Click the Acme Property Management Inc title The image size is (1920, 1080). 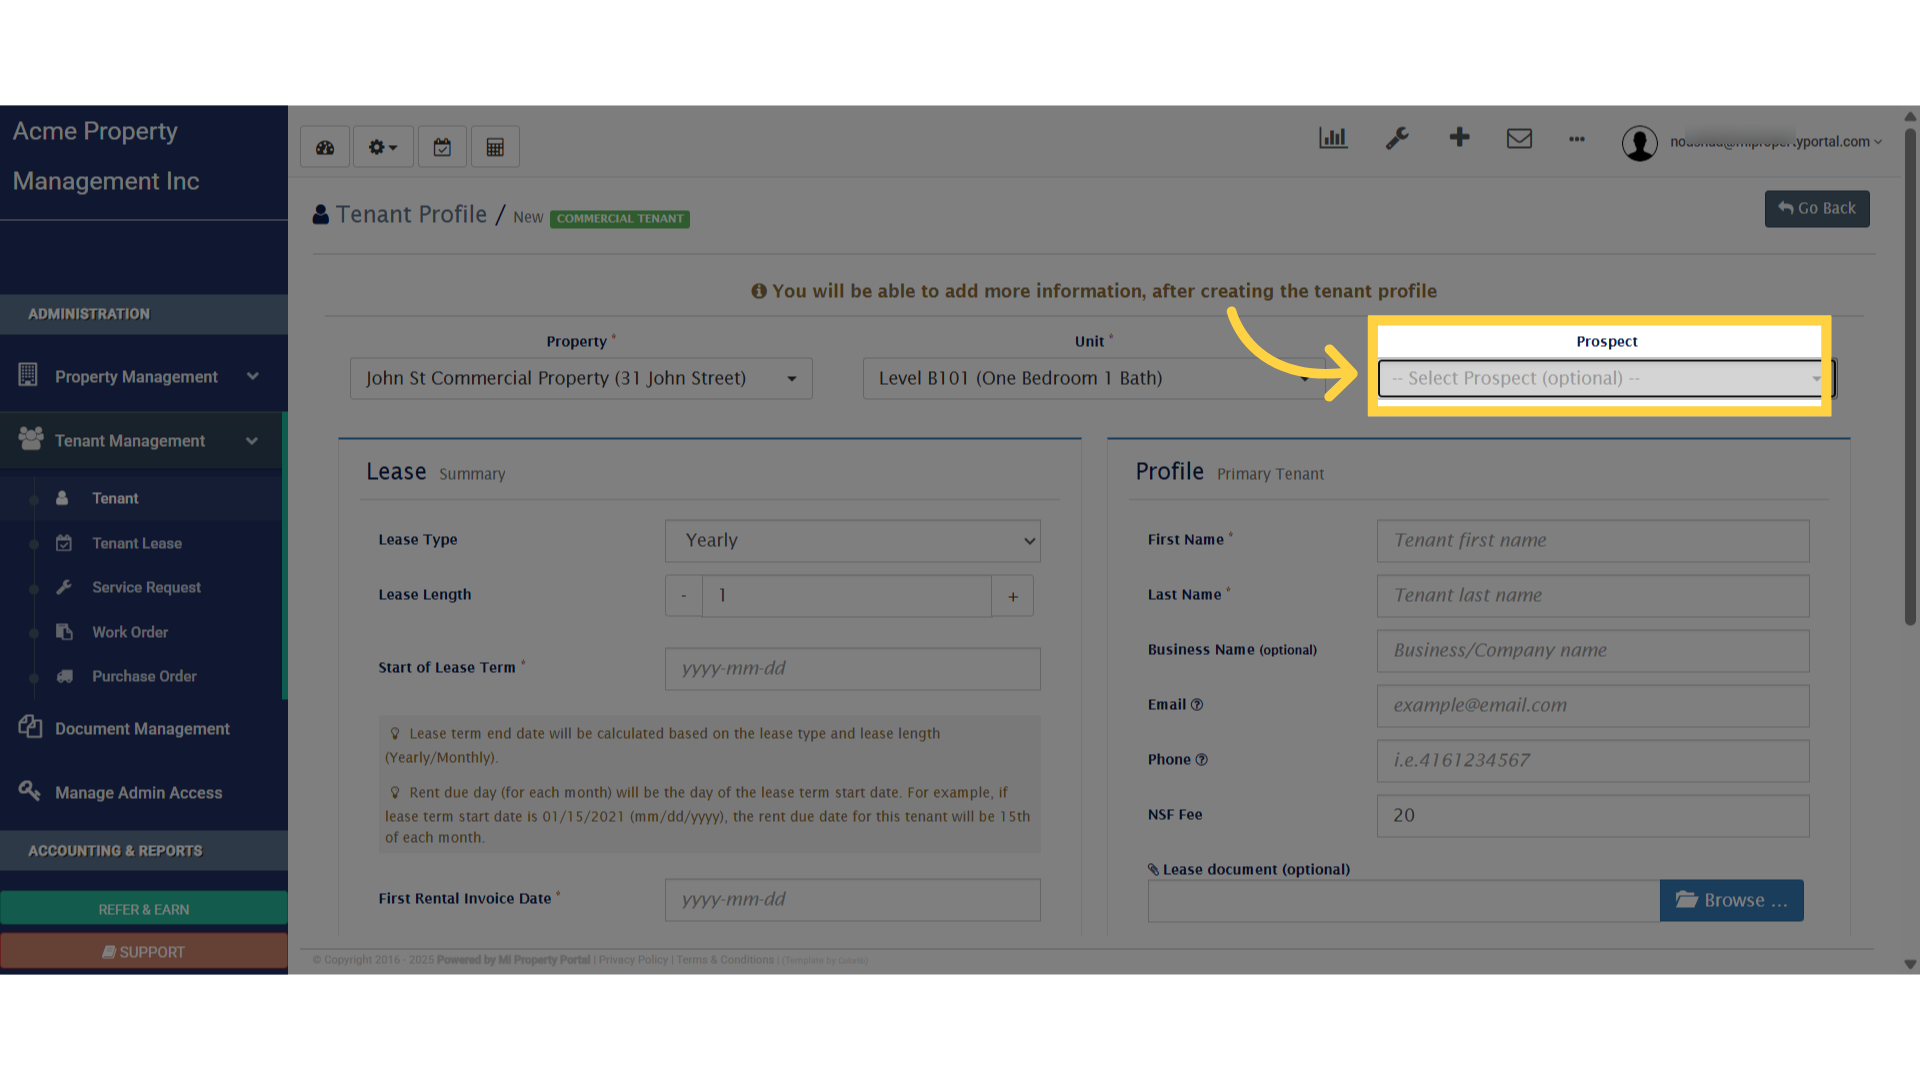(x=106, y=157)
